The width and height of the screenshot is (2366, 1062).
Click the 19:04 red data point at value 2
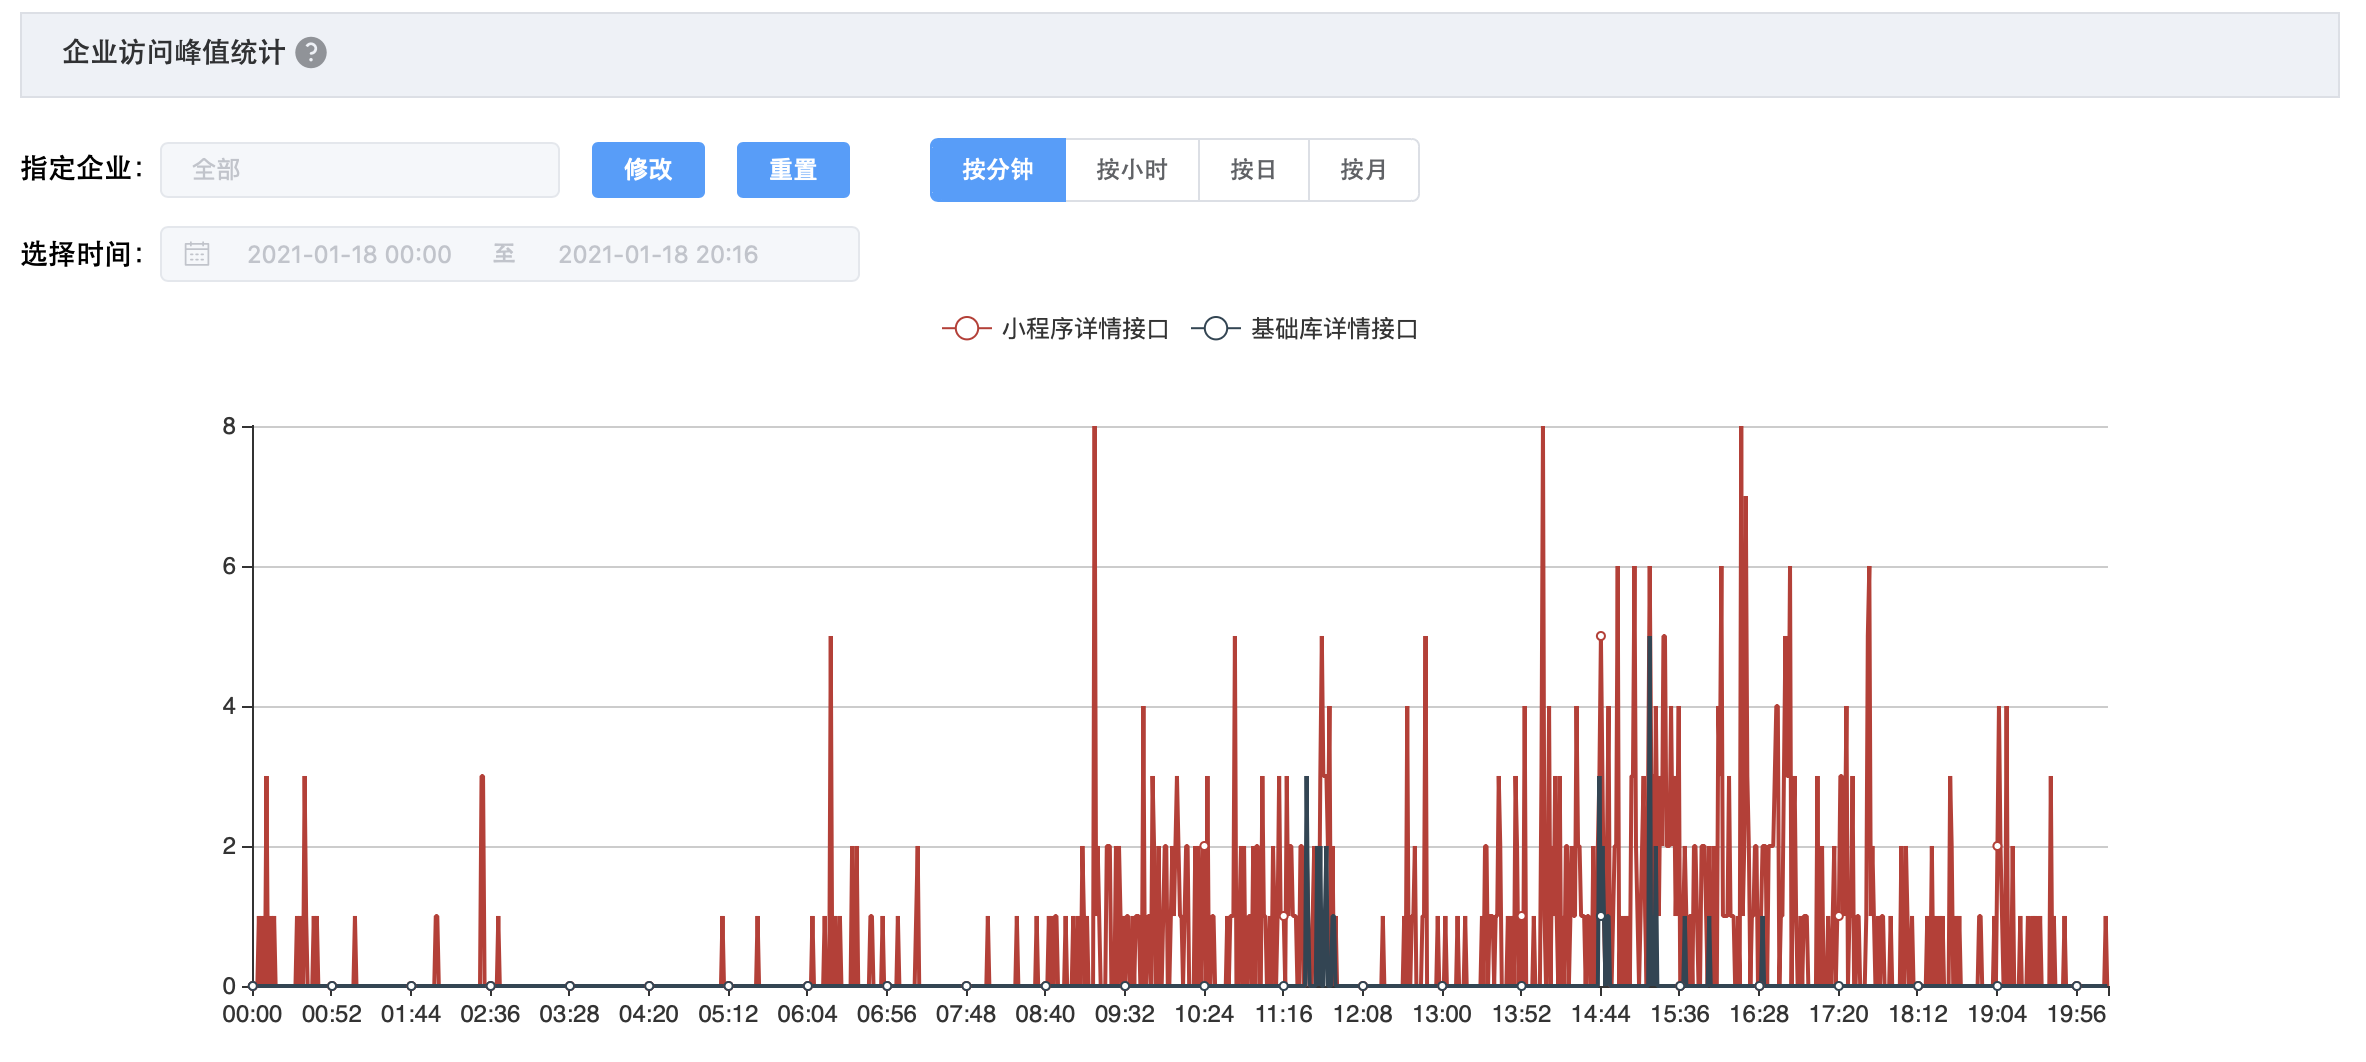point(1997,846)
